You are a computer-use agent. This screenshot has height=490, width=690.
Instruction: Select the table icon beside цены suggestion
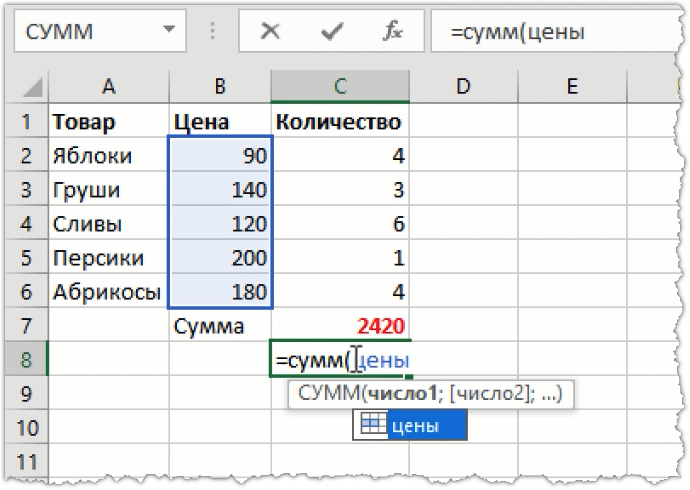point(373,424)
